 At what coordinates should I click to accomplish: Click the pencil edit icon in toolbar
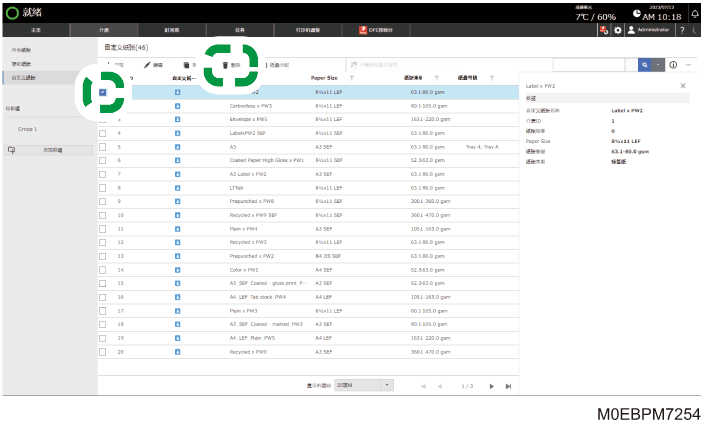pyautogui.click(x=147, y=66)
